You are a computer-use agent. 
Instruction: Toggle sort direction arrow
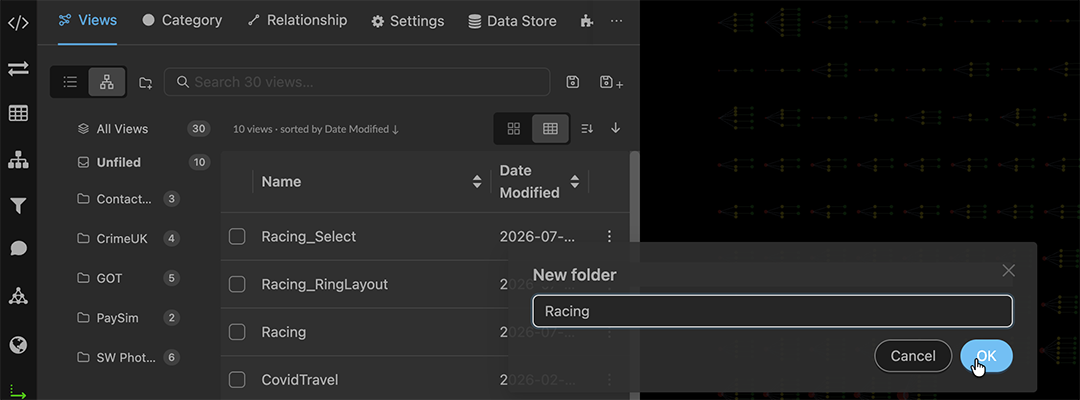tap(616, 128)
